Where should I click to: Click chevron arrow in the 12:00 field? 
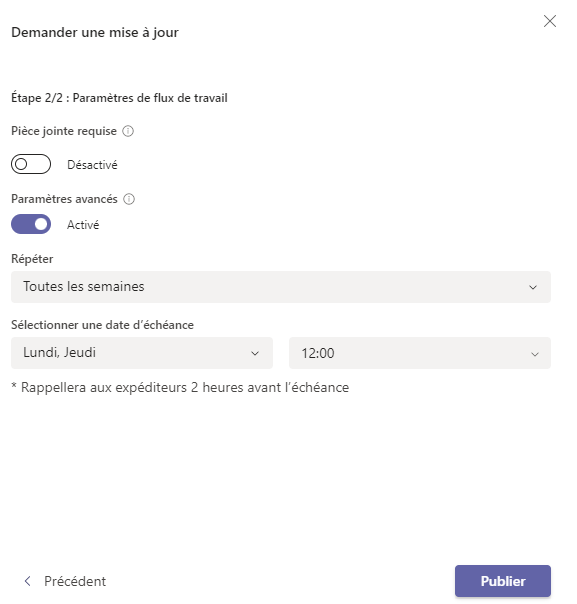(535, 354)
